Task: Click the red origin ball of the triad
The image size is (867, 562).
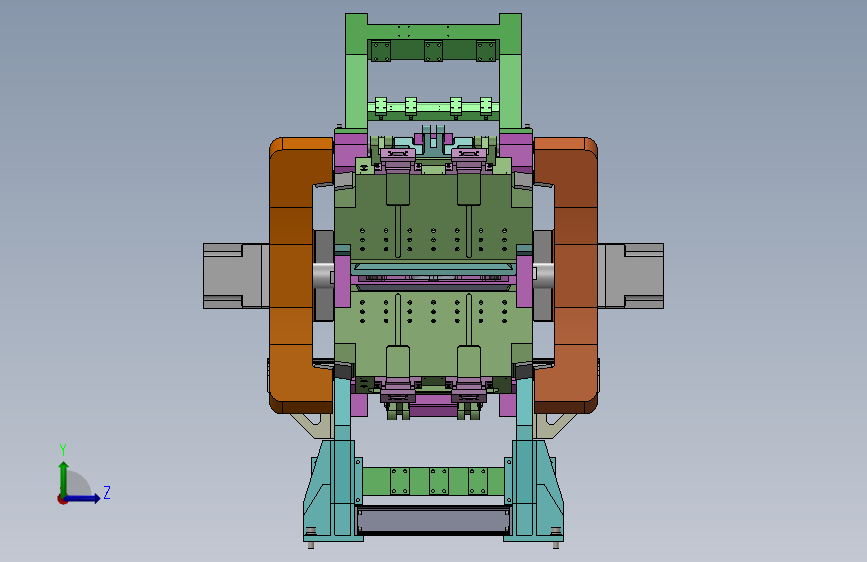Action: pos(62,499)
